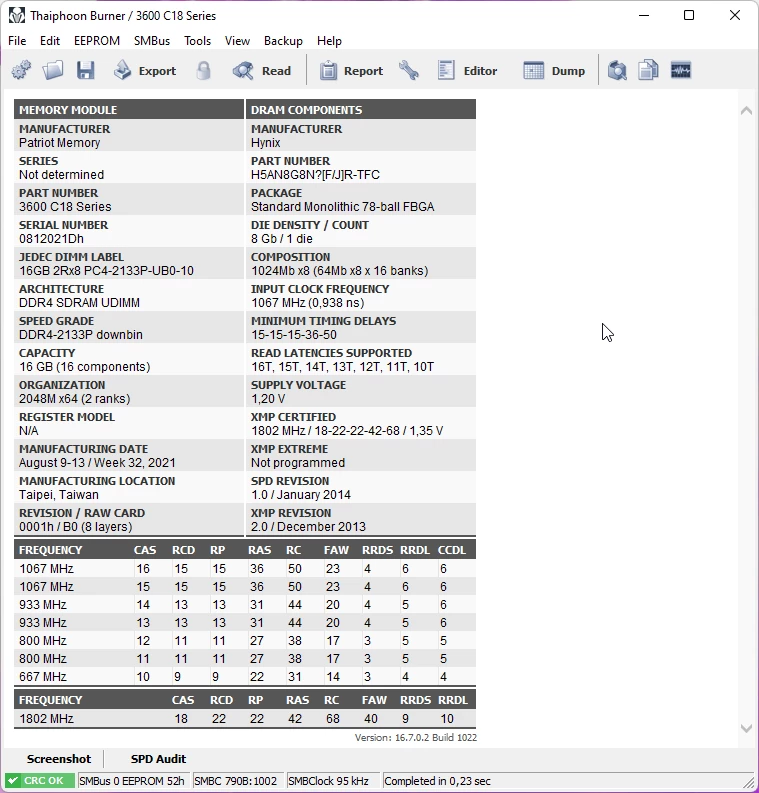The width and height of the screenshot is (759, 793).
Task: Click the version text '16.7.0.2 Build 1022'
Action: pyautogui.click(x=436, y=737)
